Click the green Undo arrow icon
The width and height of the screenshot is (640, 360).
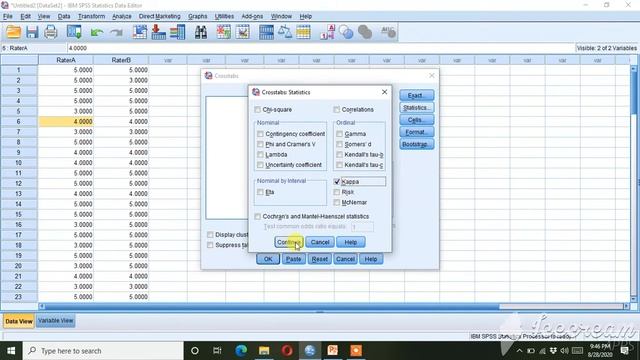click(x=97, y=32)
